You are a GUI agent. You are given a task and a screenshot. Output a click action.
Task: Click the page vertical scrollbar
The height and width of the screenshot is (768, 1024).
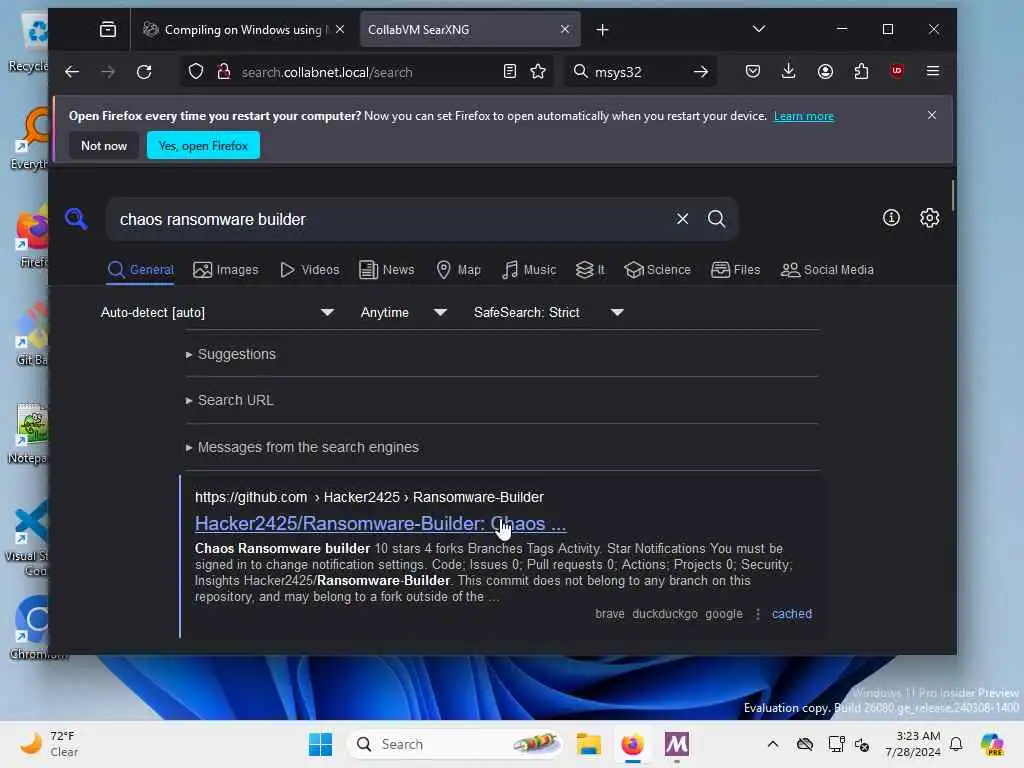[953, 195]
